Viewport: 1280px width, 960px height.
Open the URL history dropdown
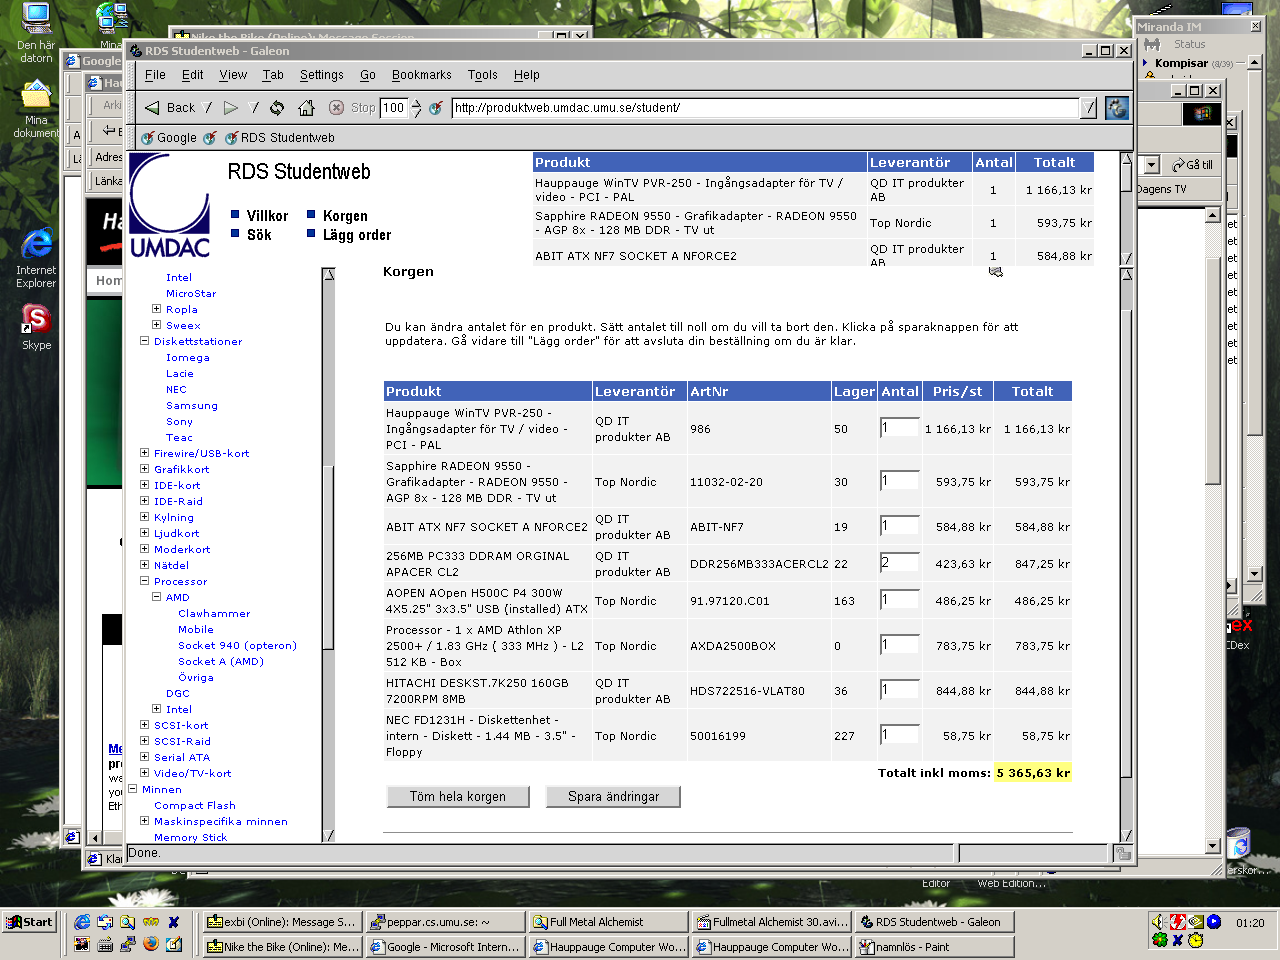tap(1089, 108)
